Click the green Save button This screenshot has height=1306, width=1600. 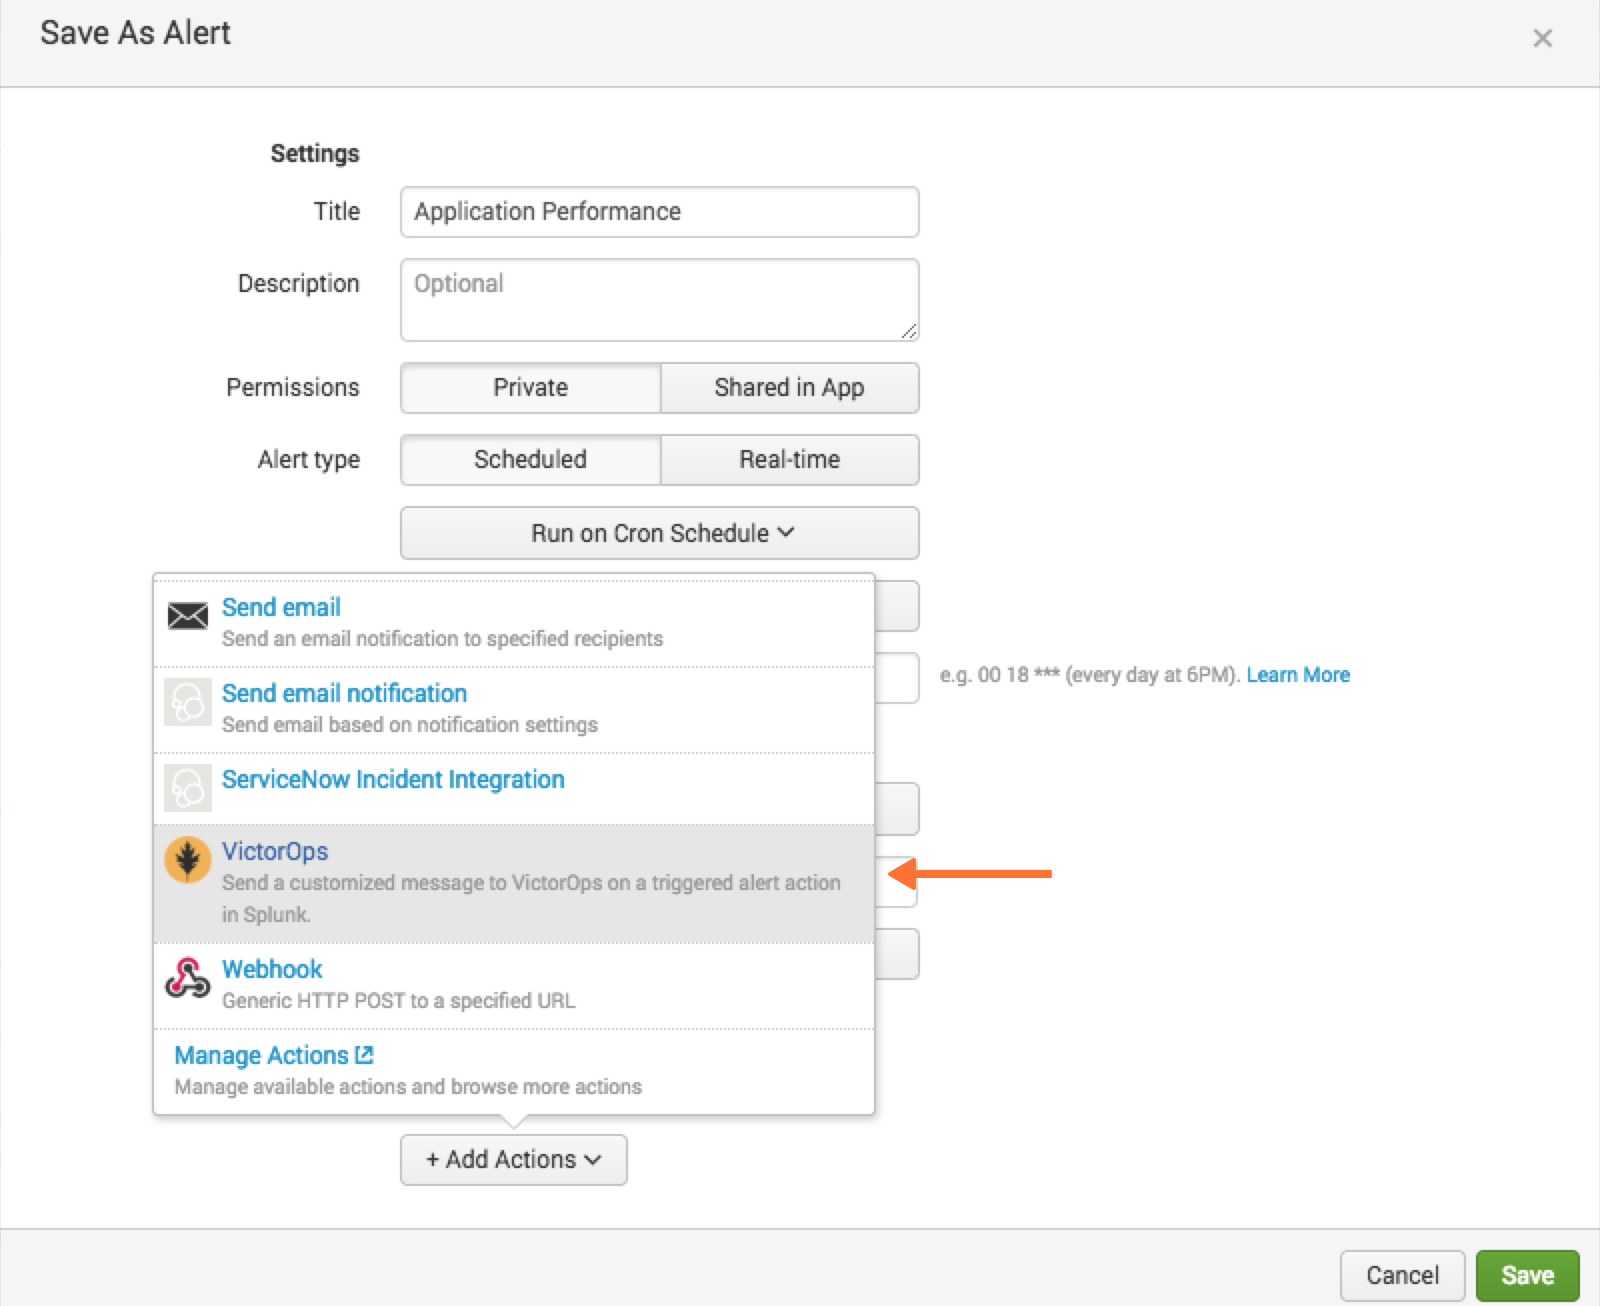(x=1527, y=1275)
